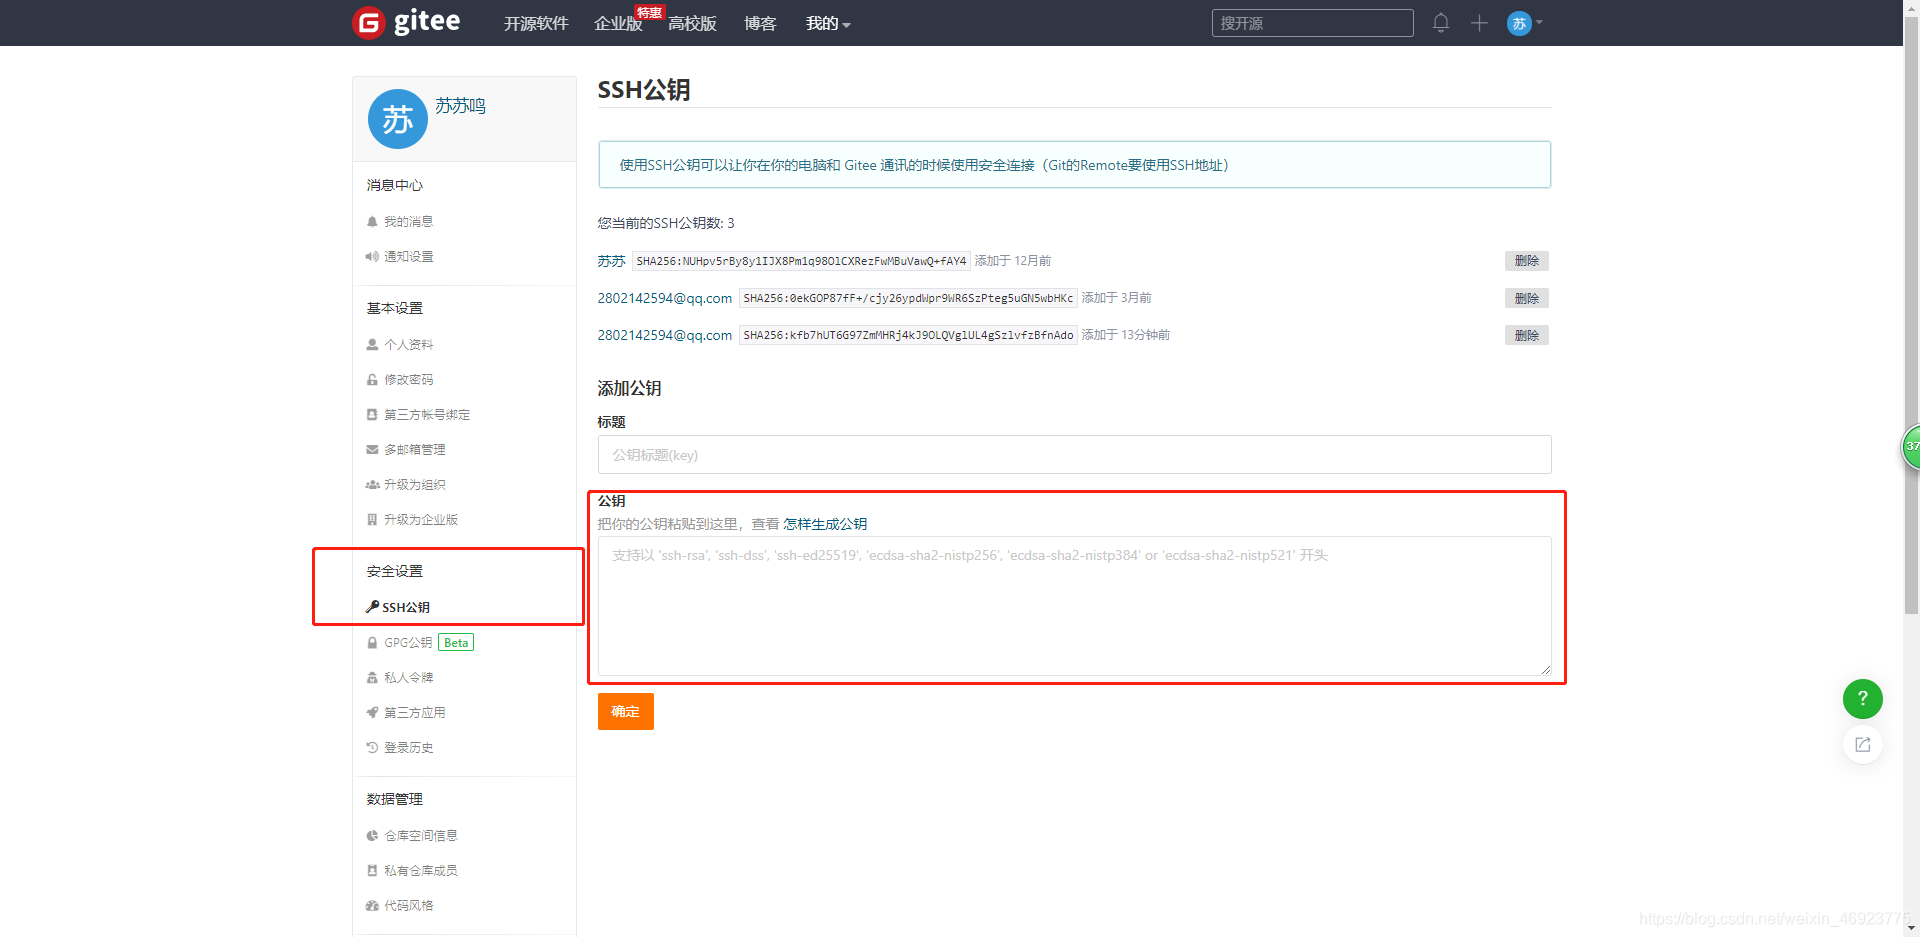Click the Gitee logo icon

point(369,22)
